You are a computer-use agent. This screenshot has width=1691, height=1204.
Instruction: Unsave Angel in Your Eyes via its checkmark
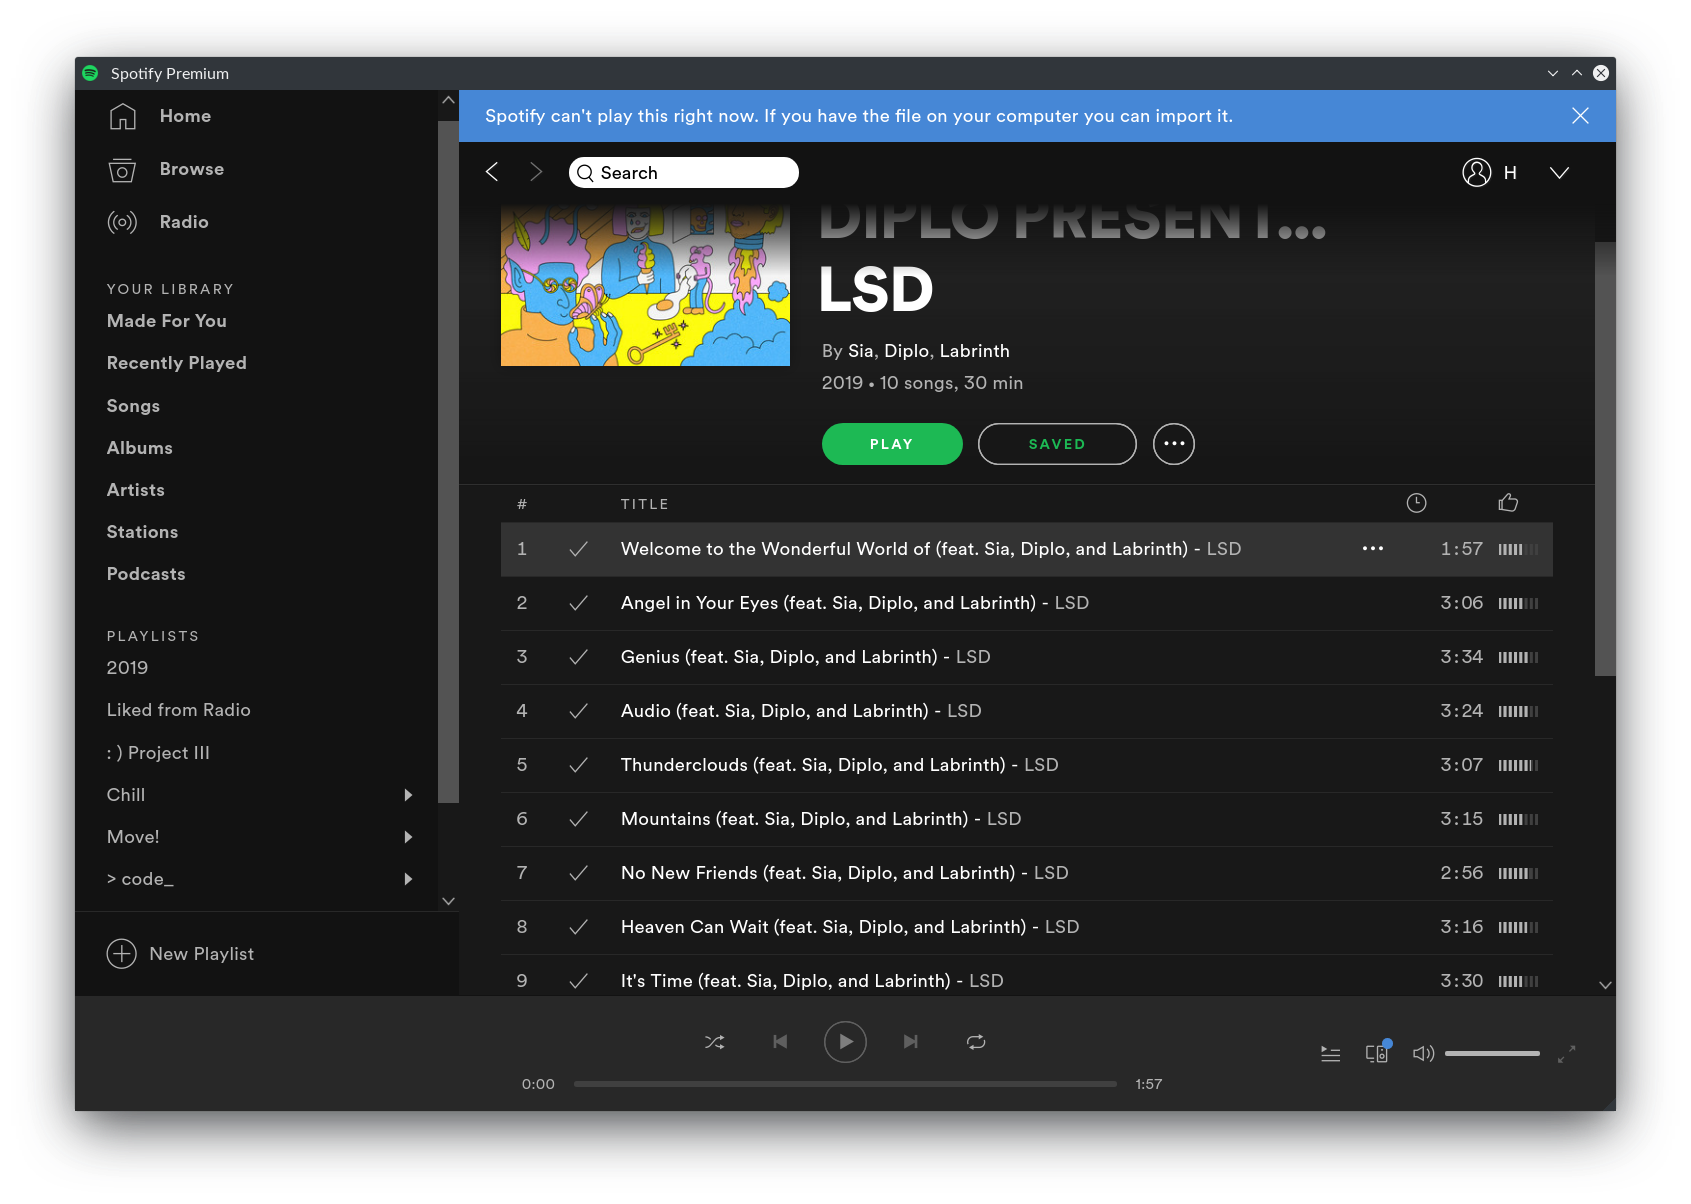pos(578,603)
